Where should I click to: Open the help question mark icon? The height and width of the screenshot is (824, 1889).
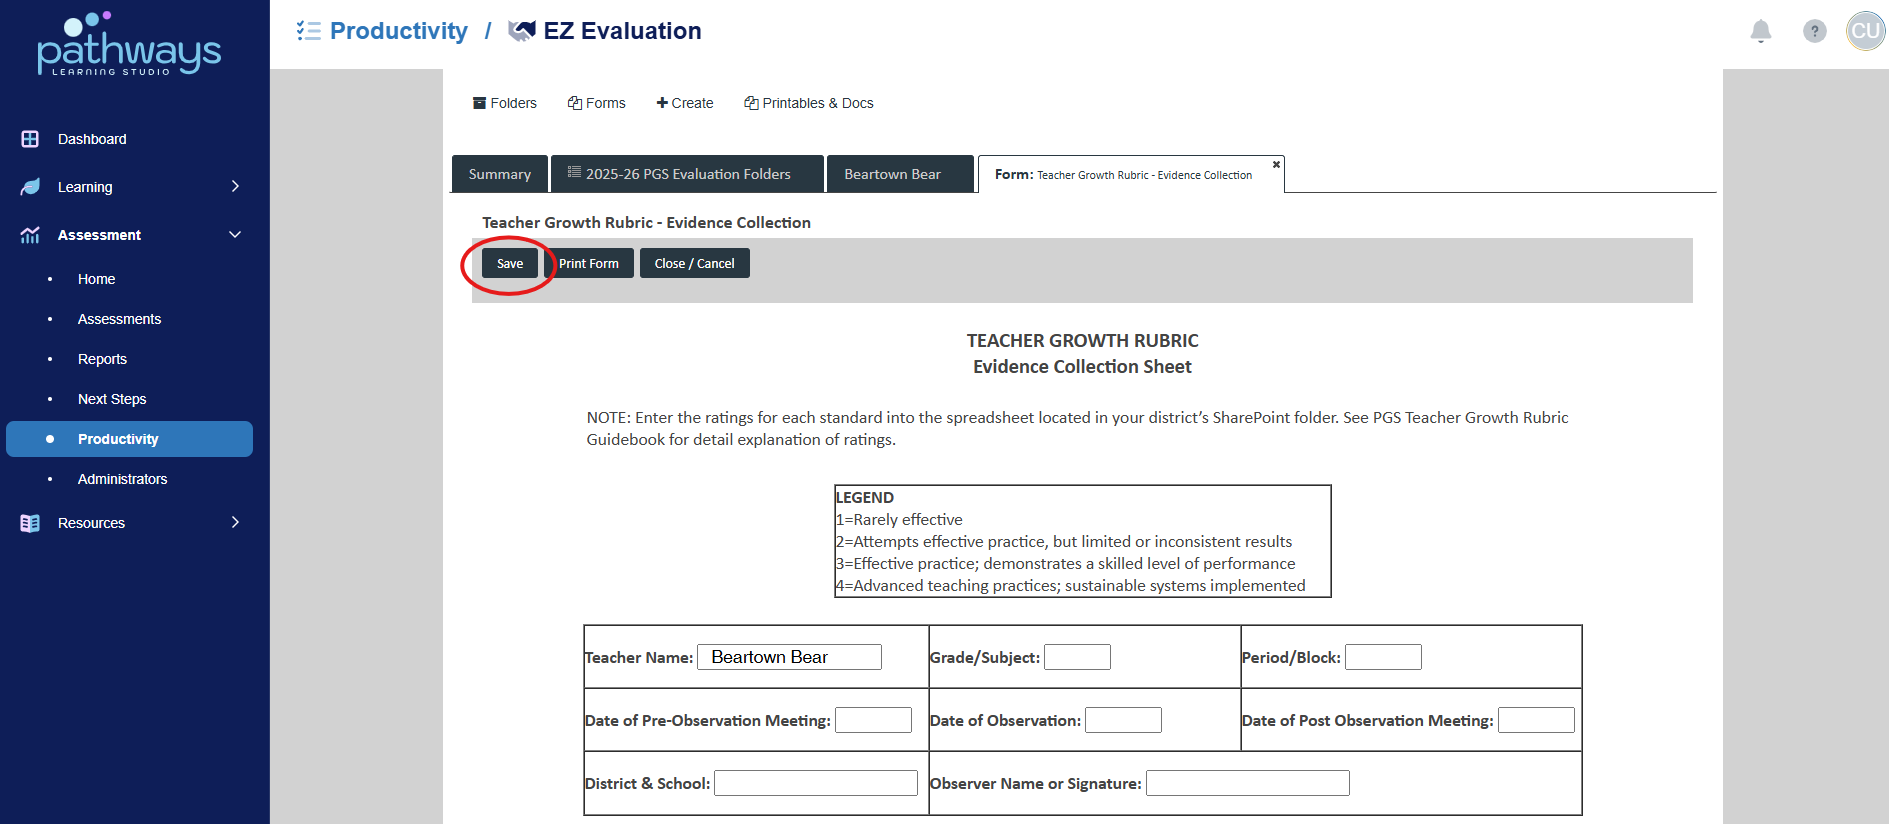click(1815, 31)
